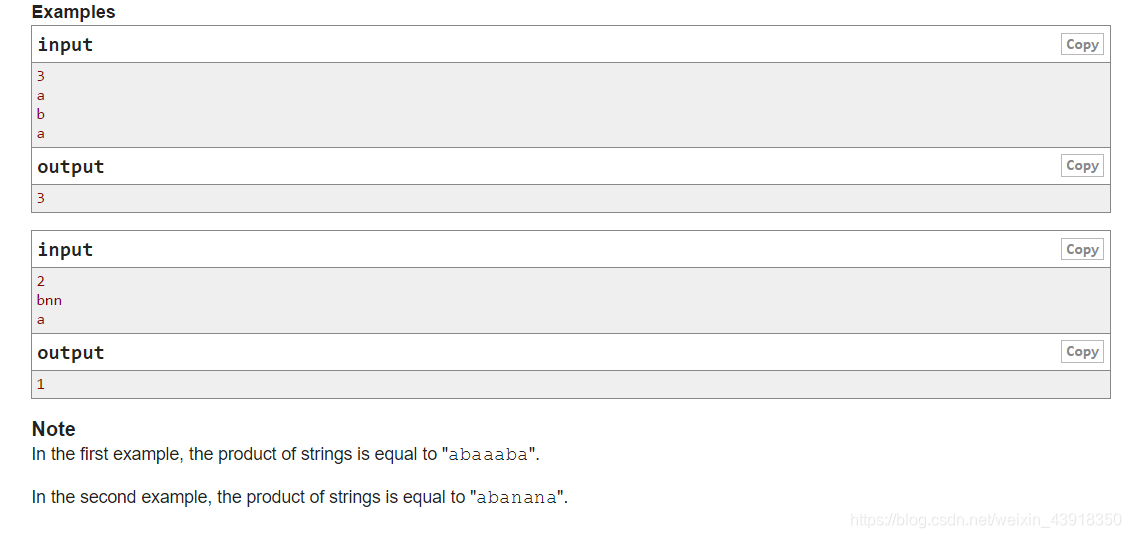Click the first example's output title
This screenshot has height=538, width=1131.
coord(71,167)
